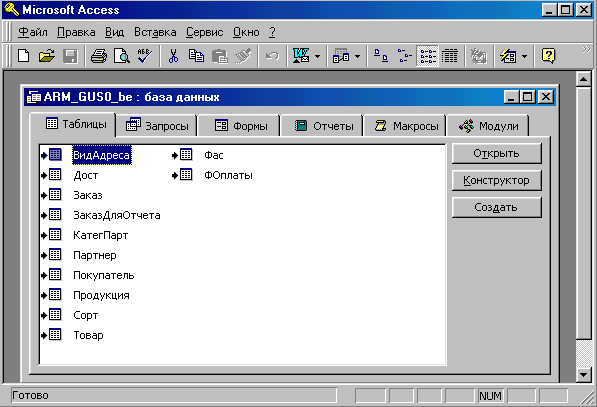Click the linked table icon beside Товар
The width and height of the screenshot is (597, 407).
(x=51, y=335)
